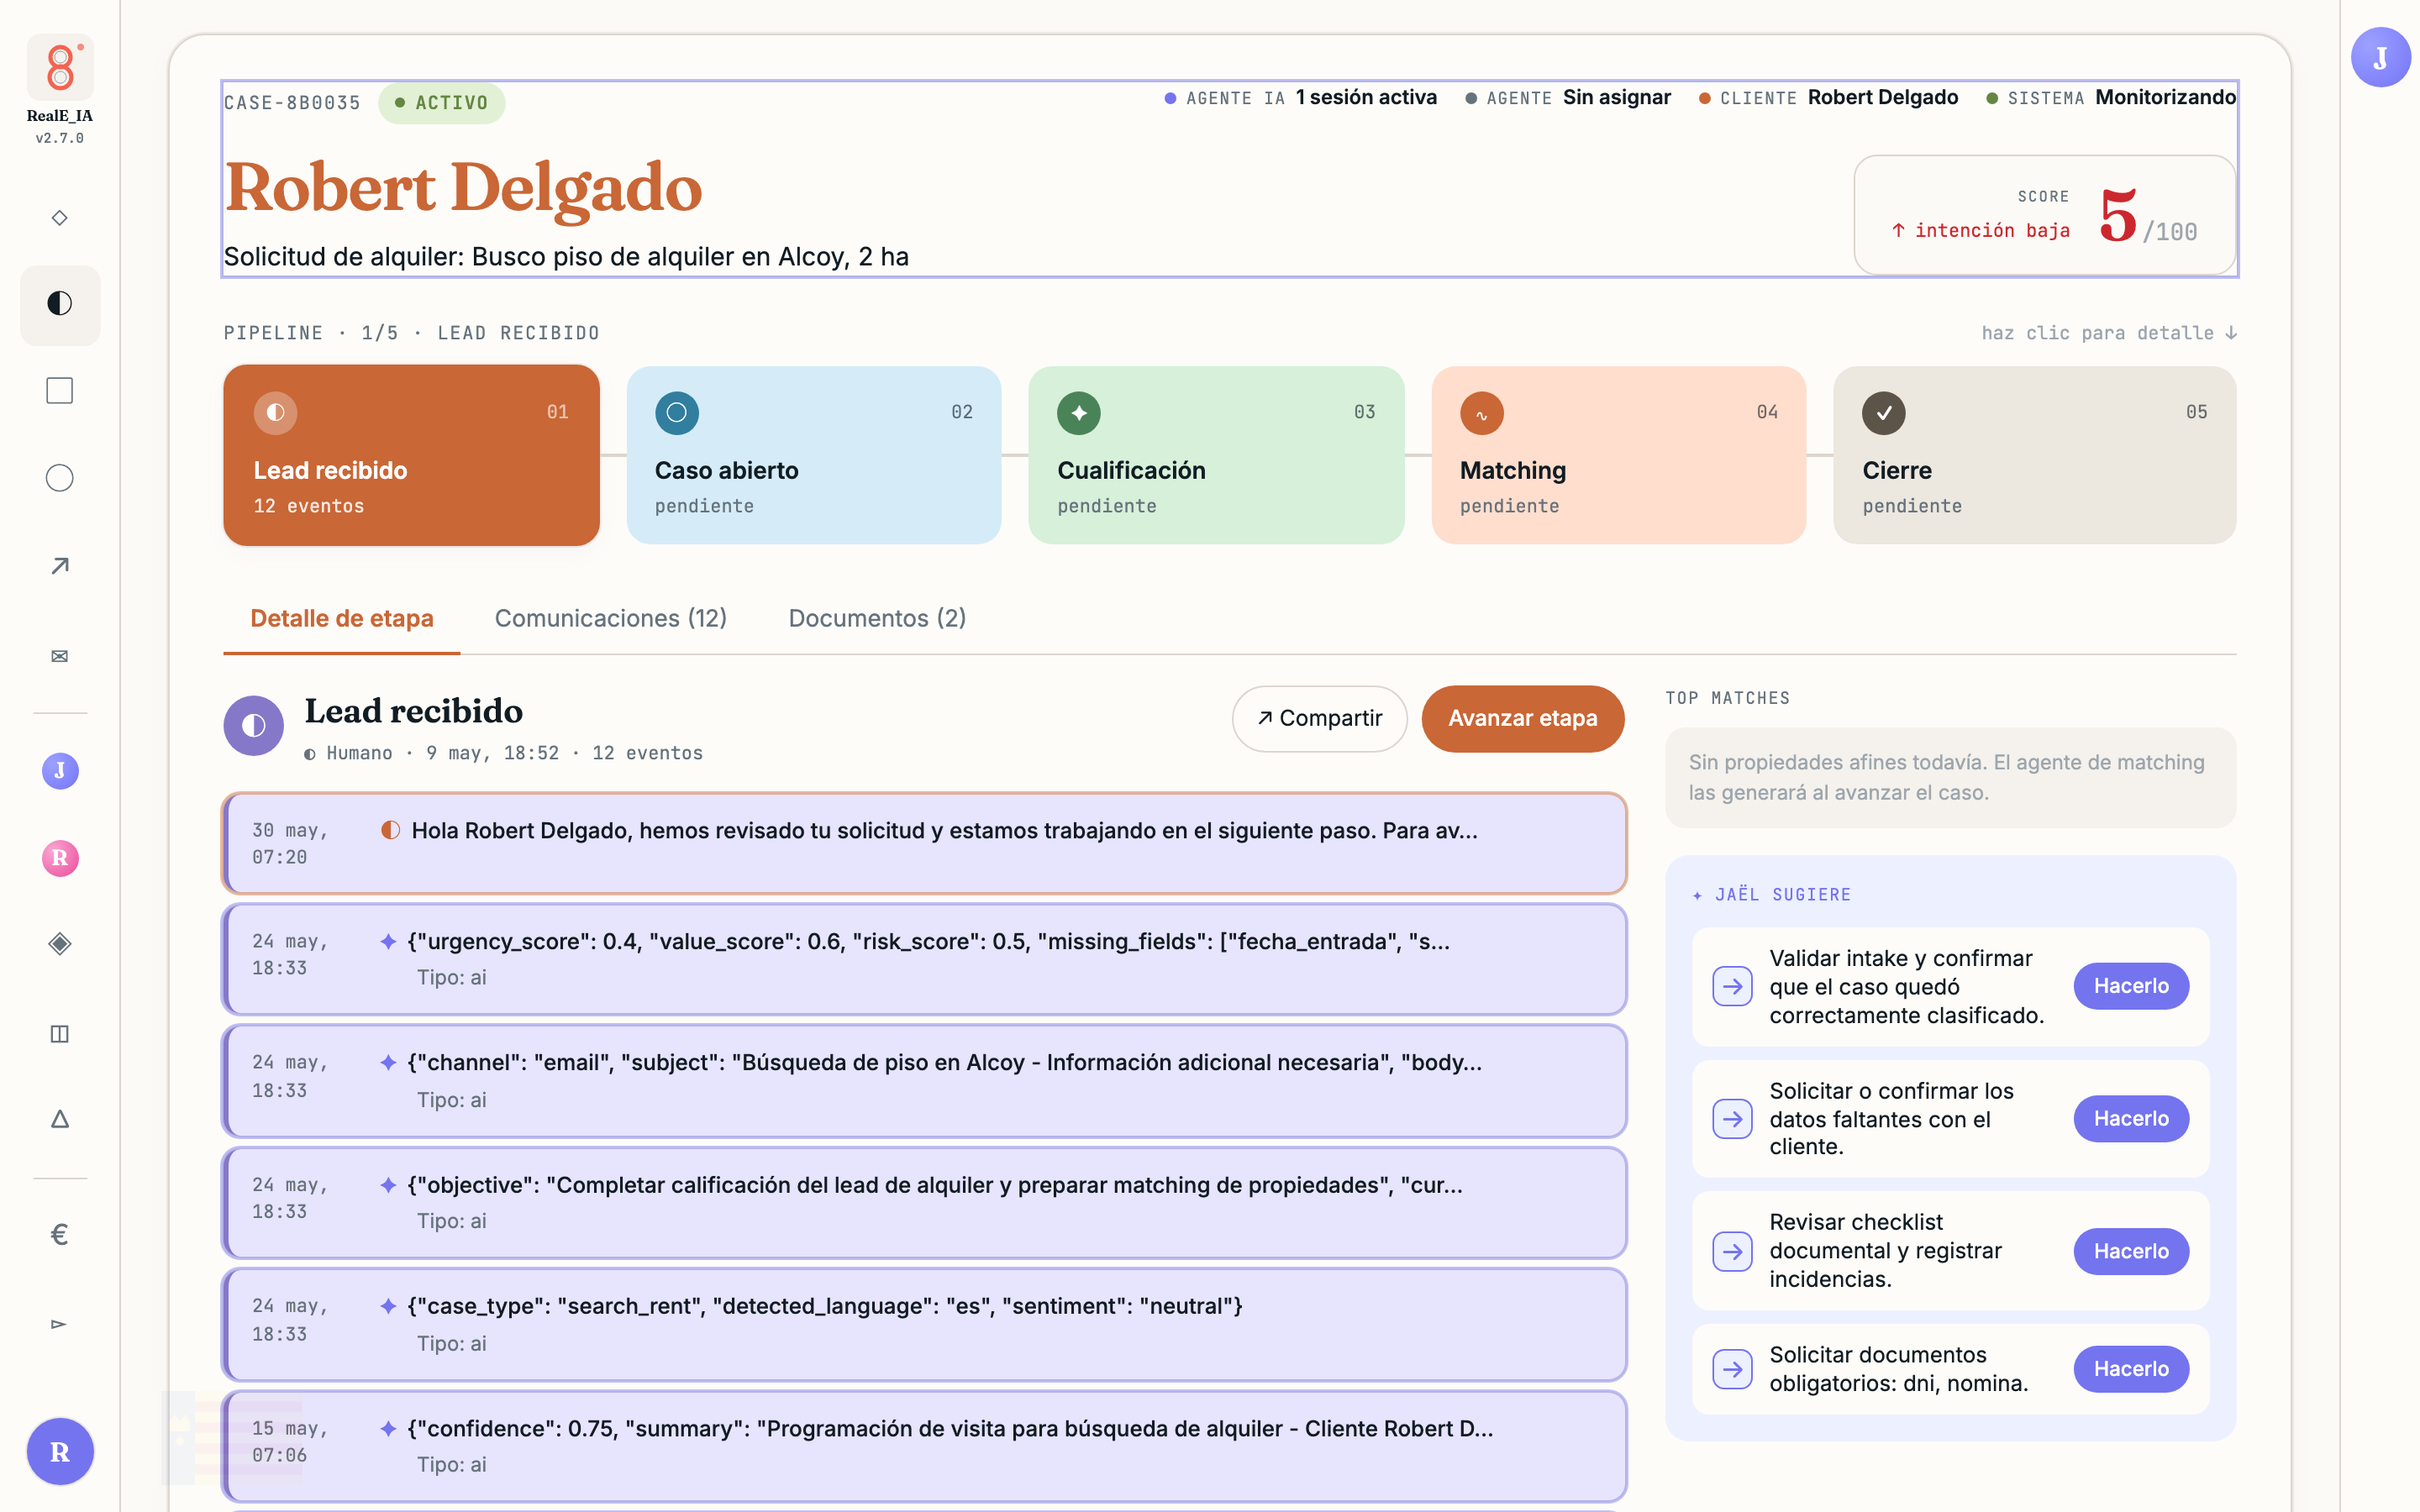Click the square icon in the sidebar

coord(60,391)
